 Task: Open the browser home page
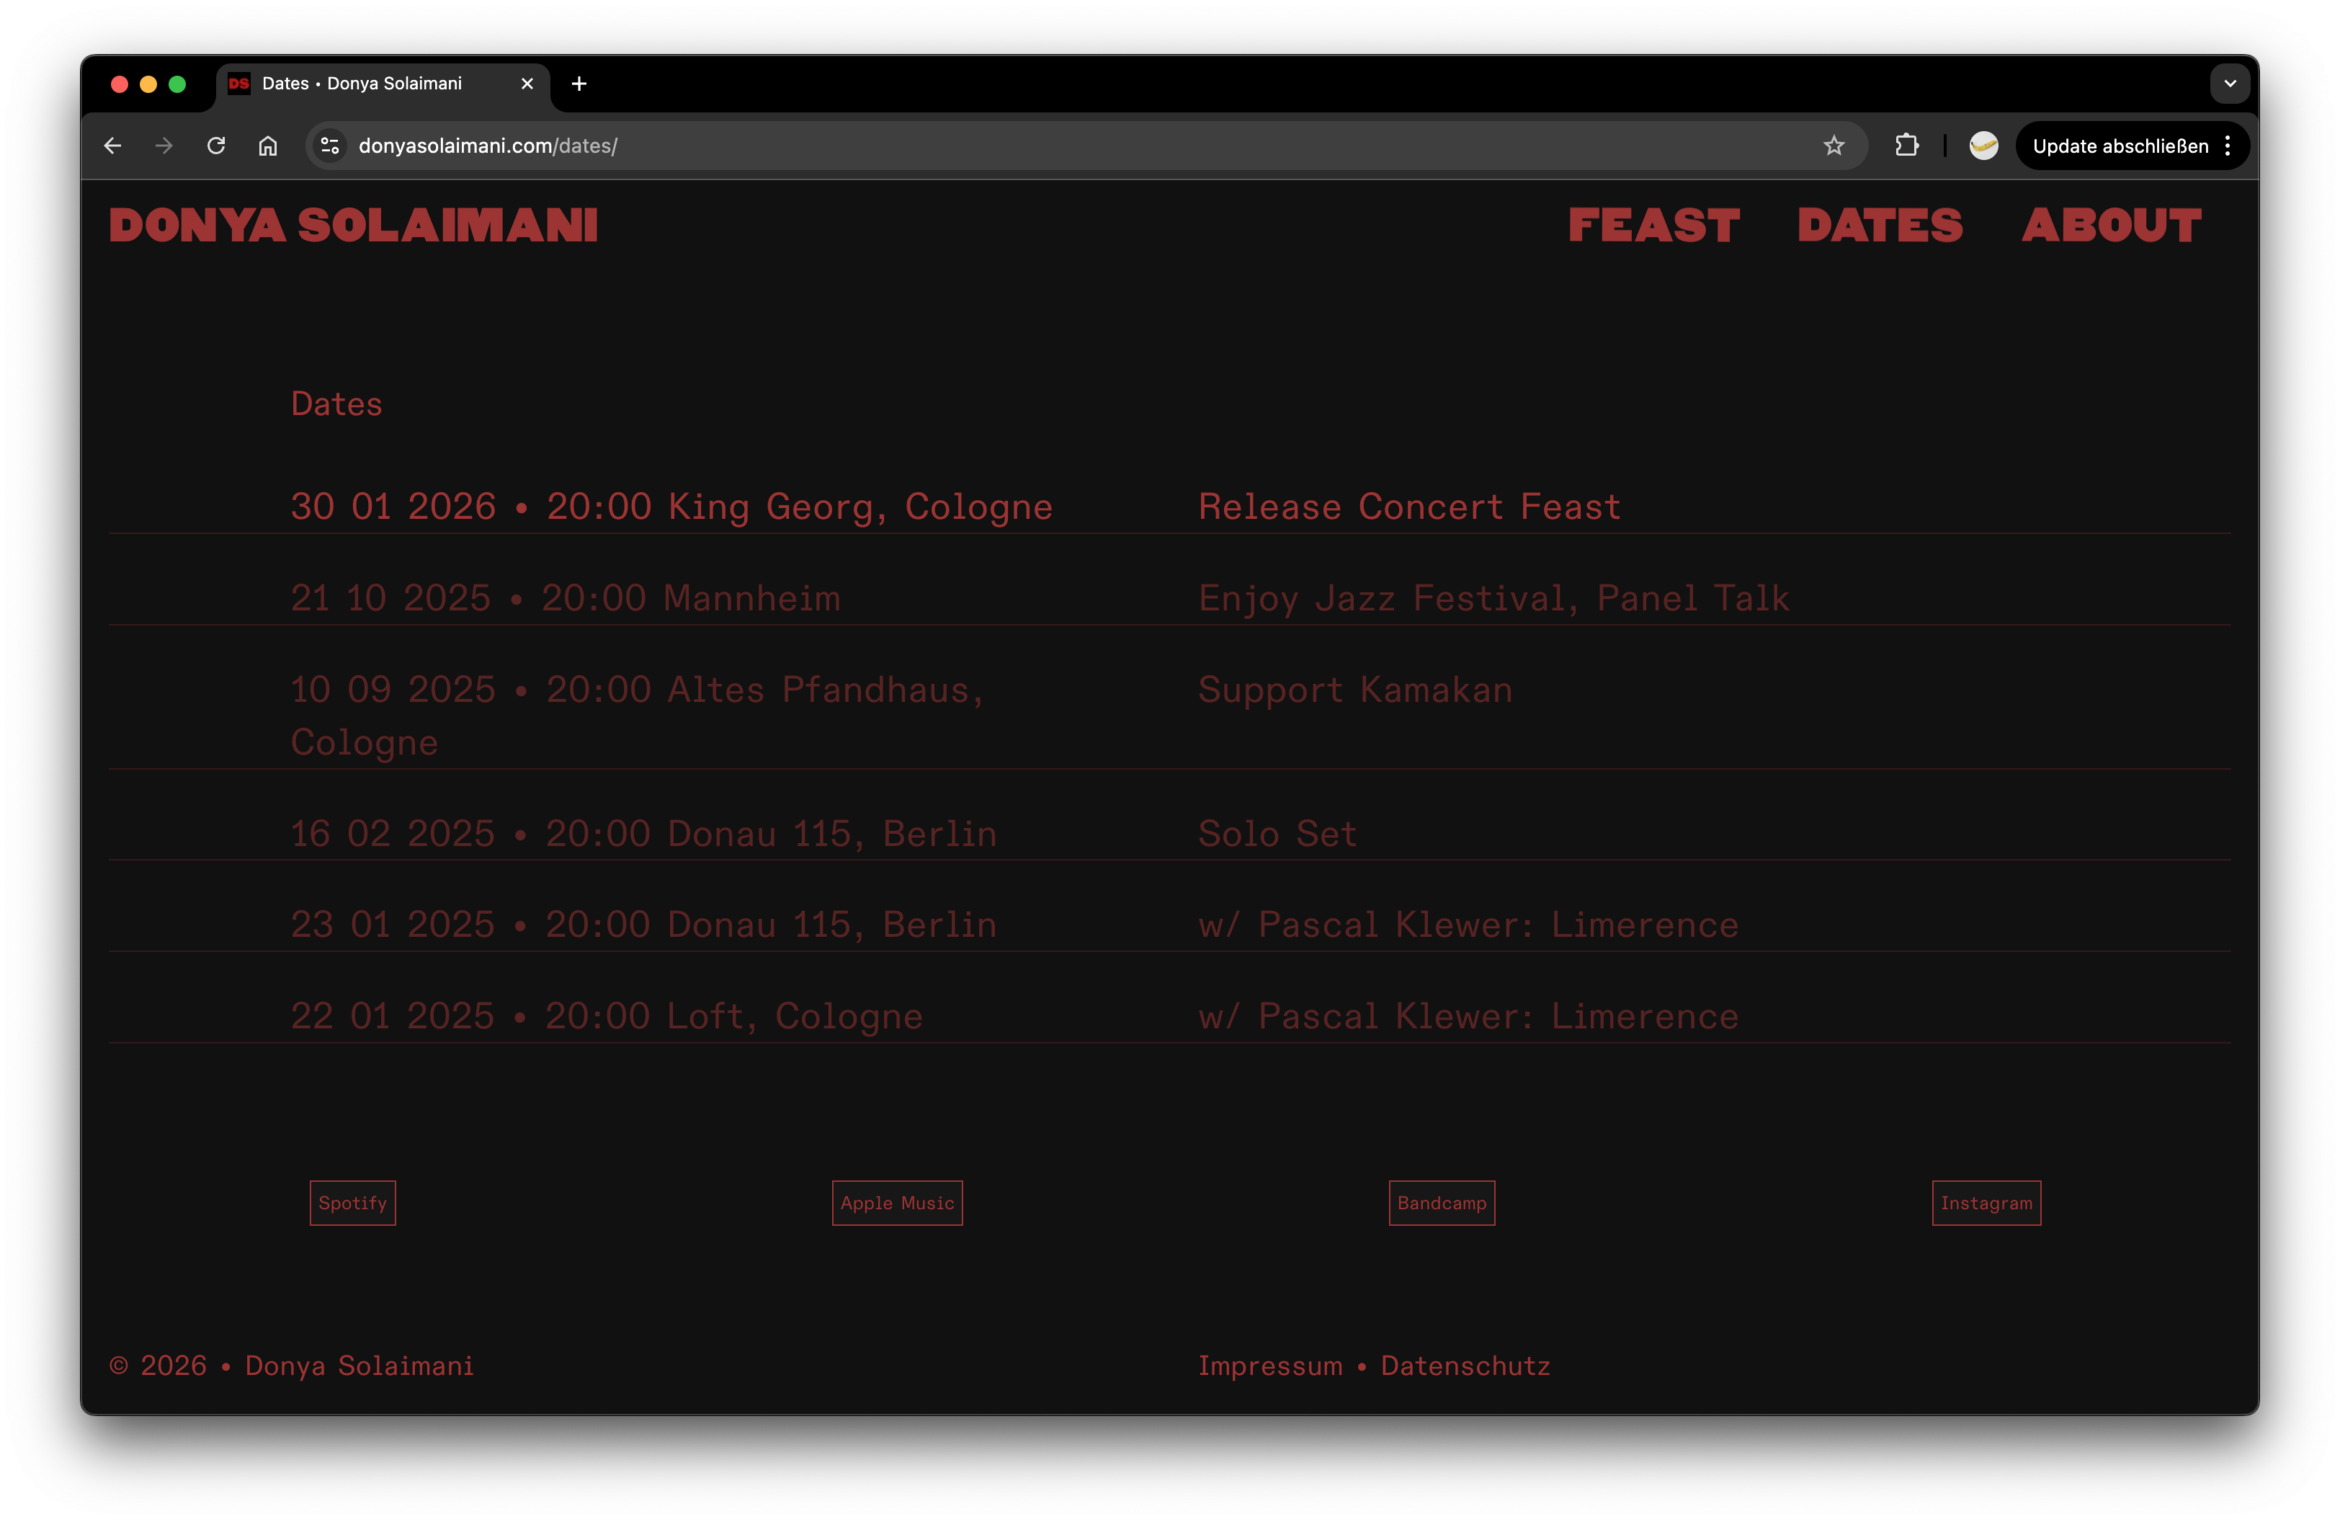click(x=267, y=145)
